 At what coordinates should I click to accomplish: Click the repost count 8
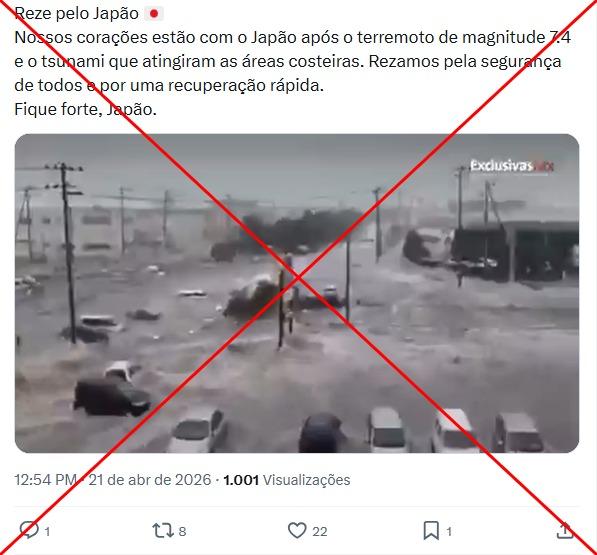182,531
